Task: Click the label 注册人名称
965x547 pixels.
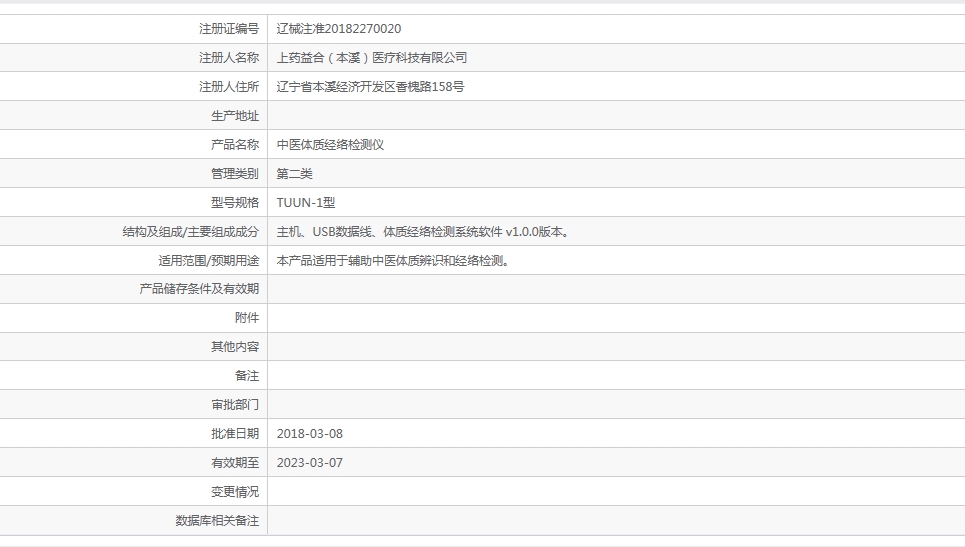Action: click(229, 58)
